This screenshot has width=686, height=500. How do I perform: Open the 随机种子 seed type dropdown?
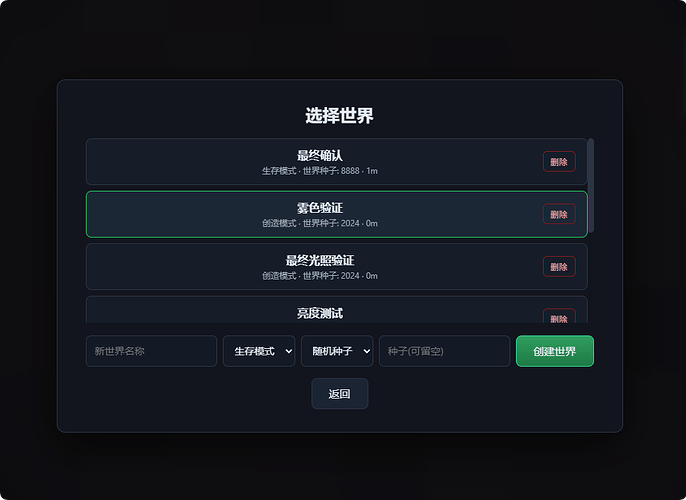click(x=337, y=351)
